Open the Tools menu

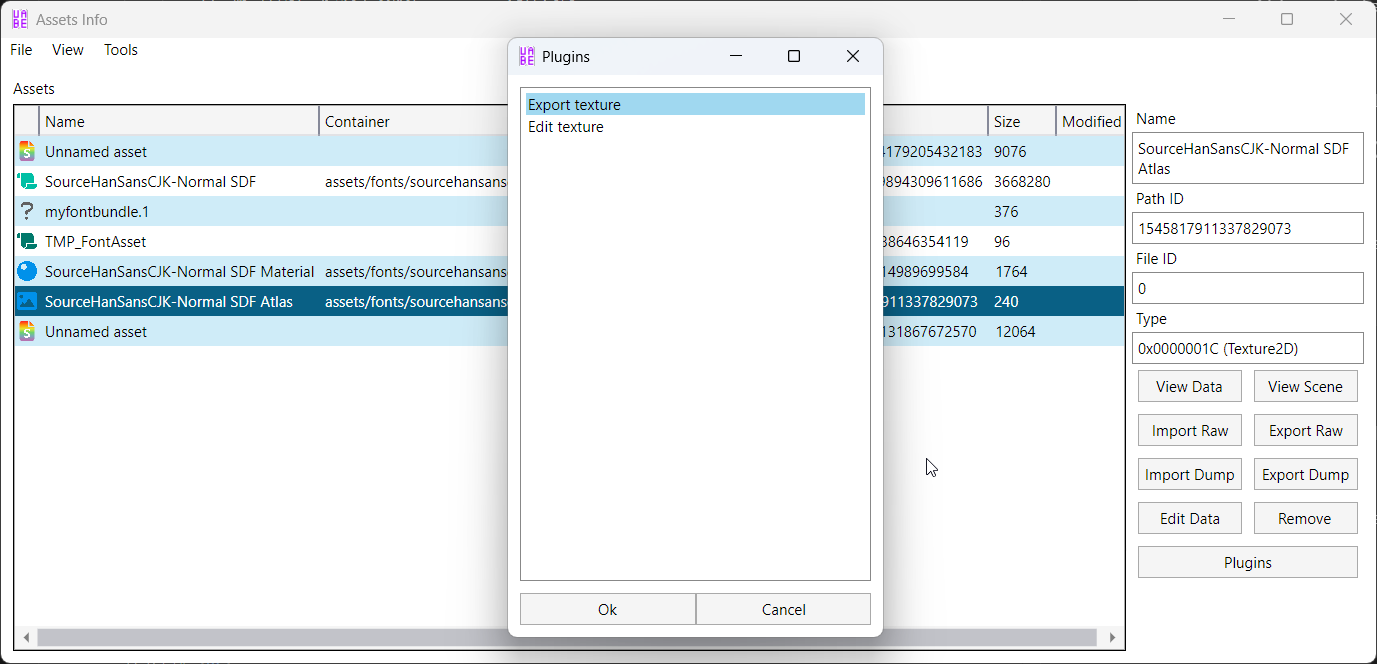(x=121, y=50)
